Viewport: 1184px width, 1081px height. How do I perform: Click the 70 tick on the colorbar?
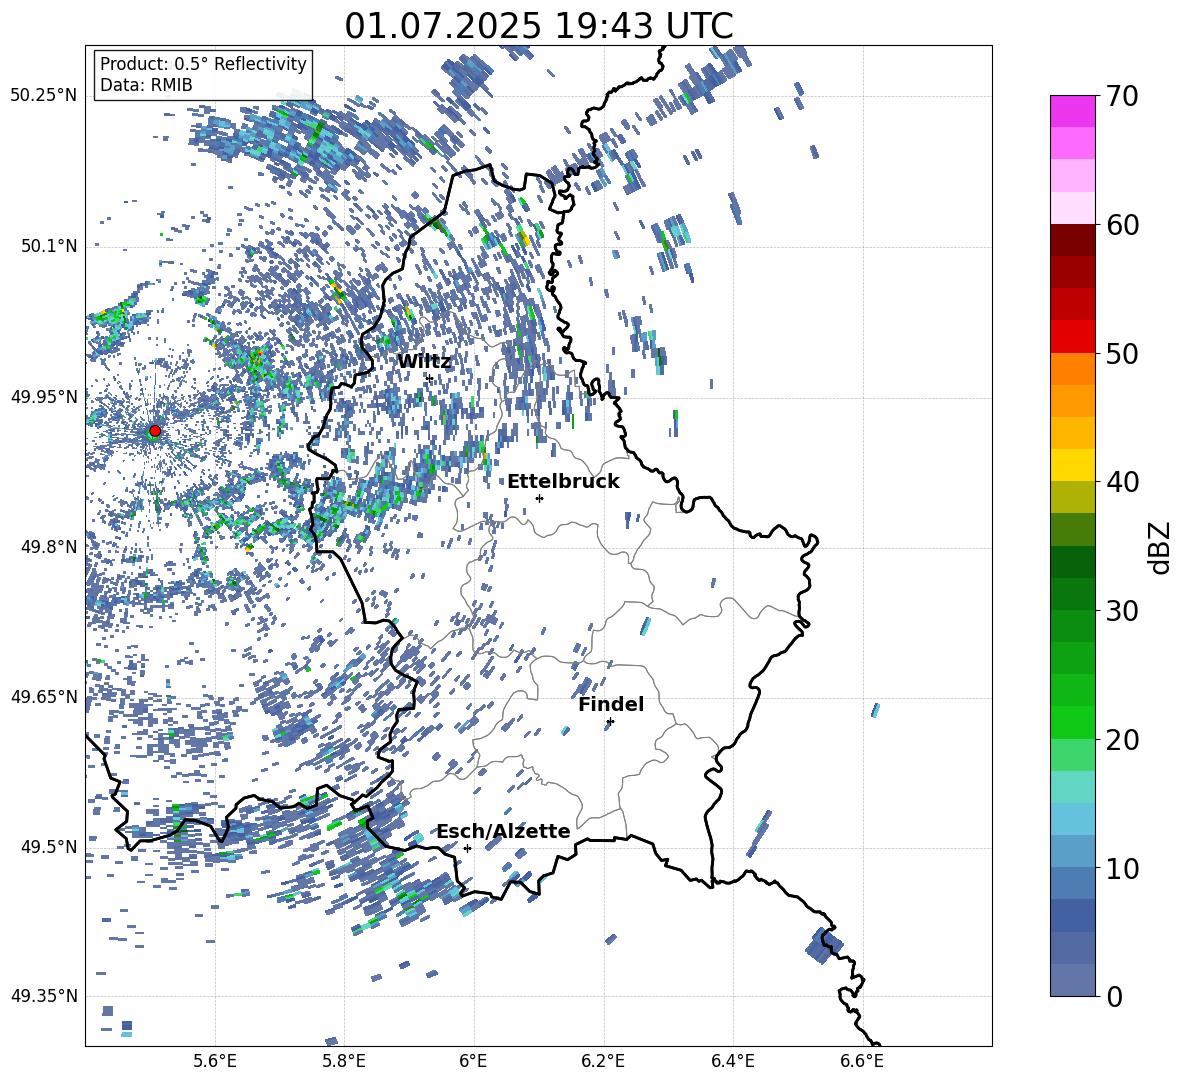[1122, 96]
